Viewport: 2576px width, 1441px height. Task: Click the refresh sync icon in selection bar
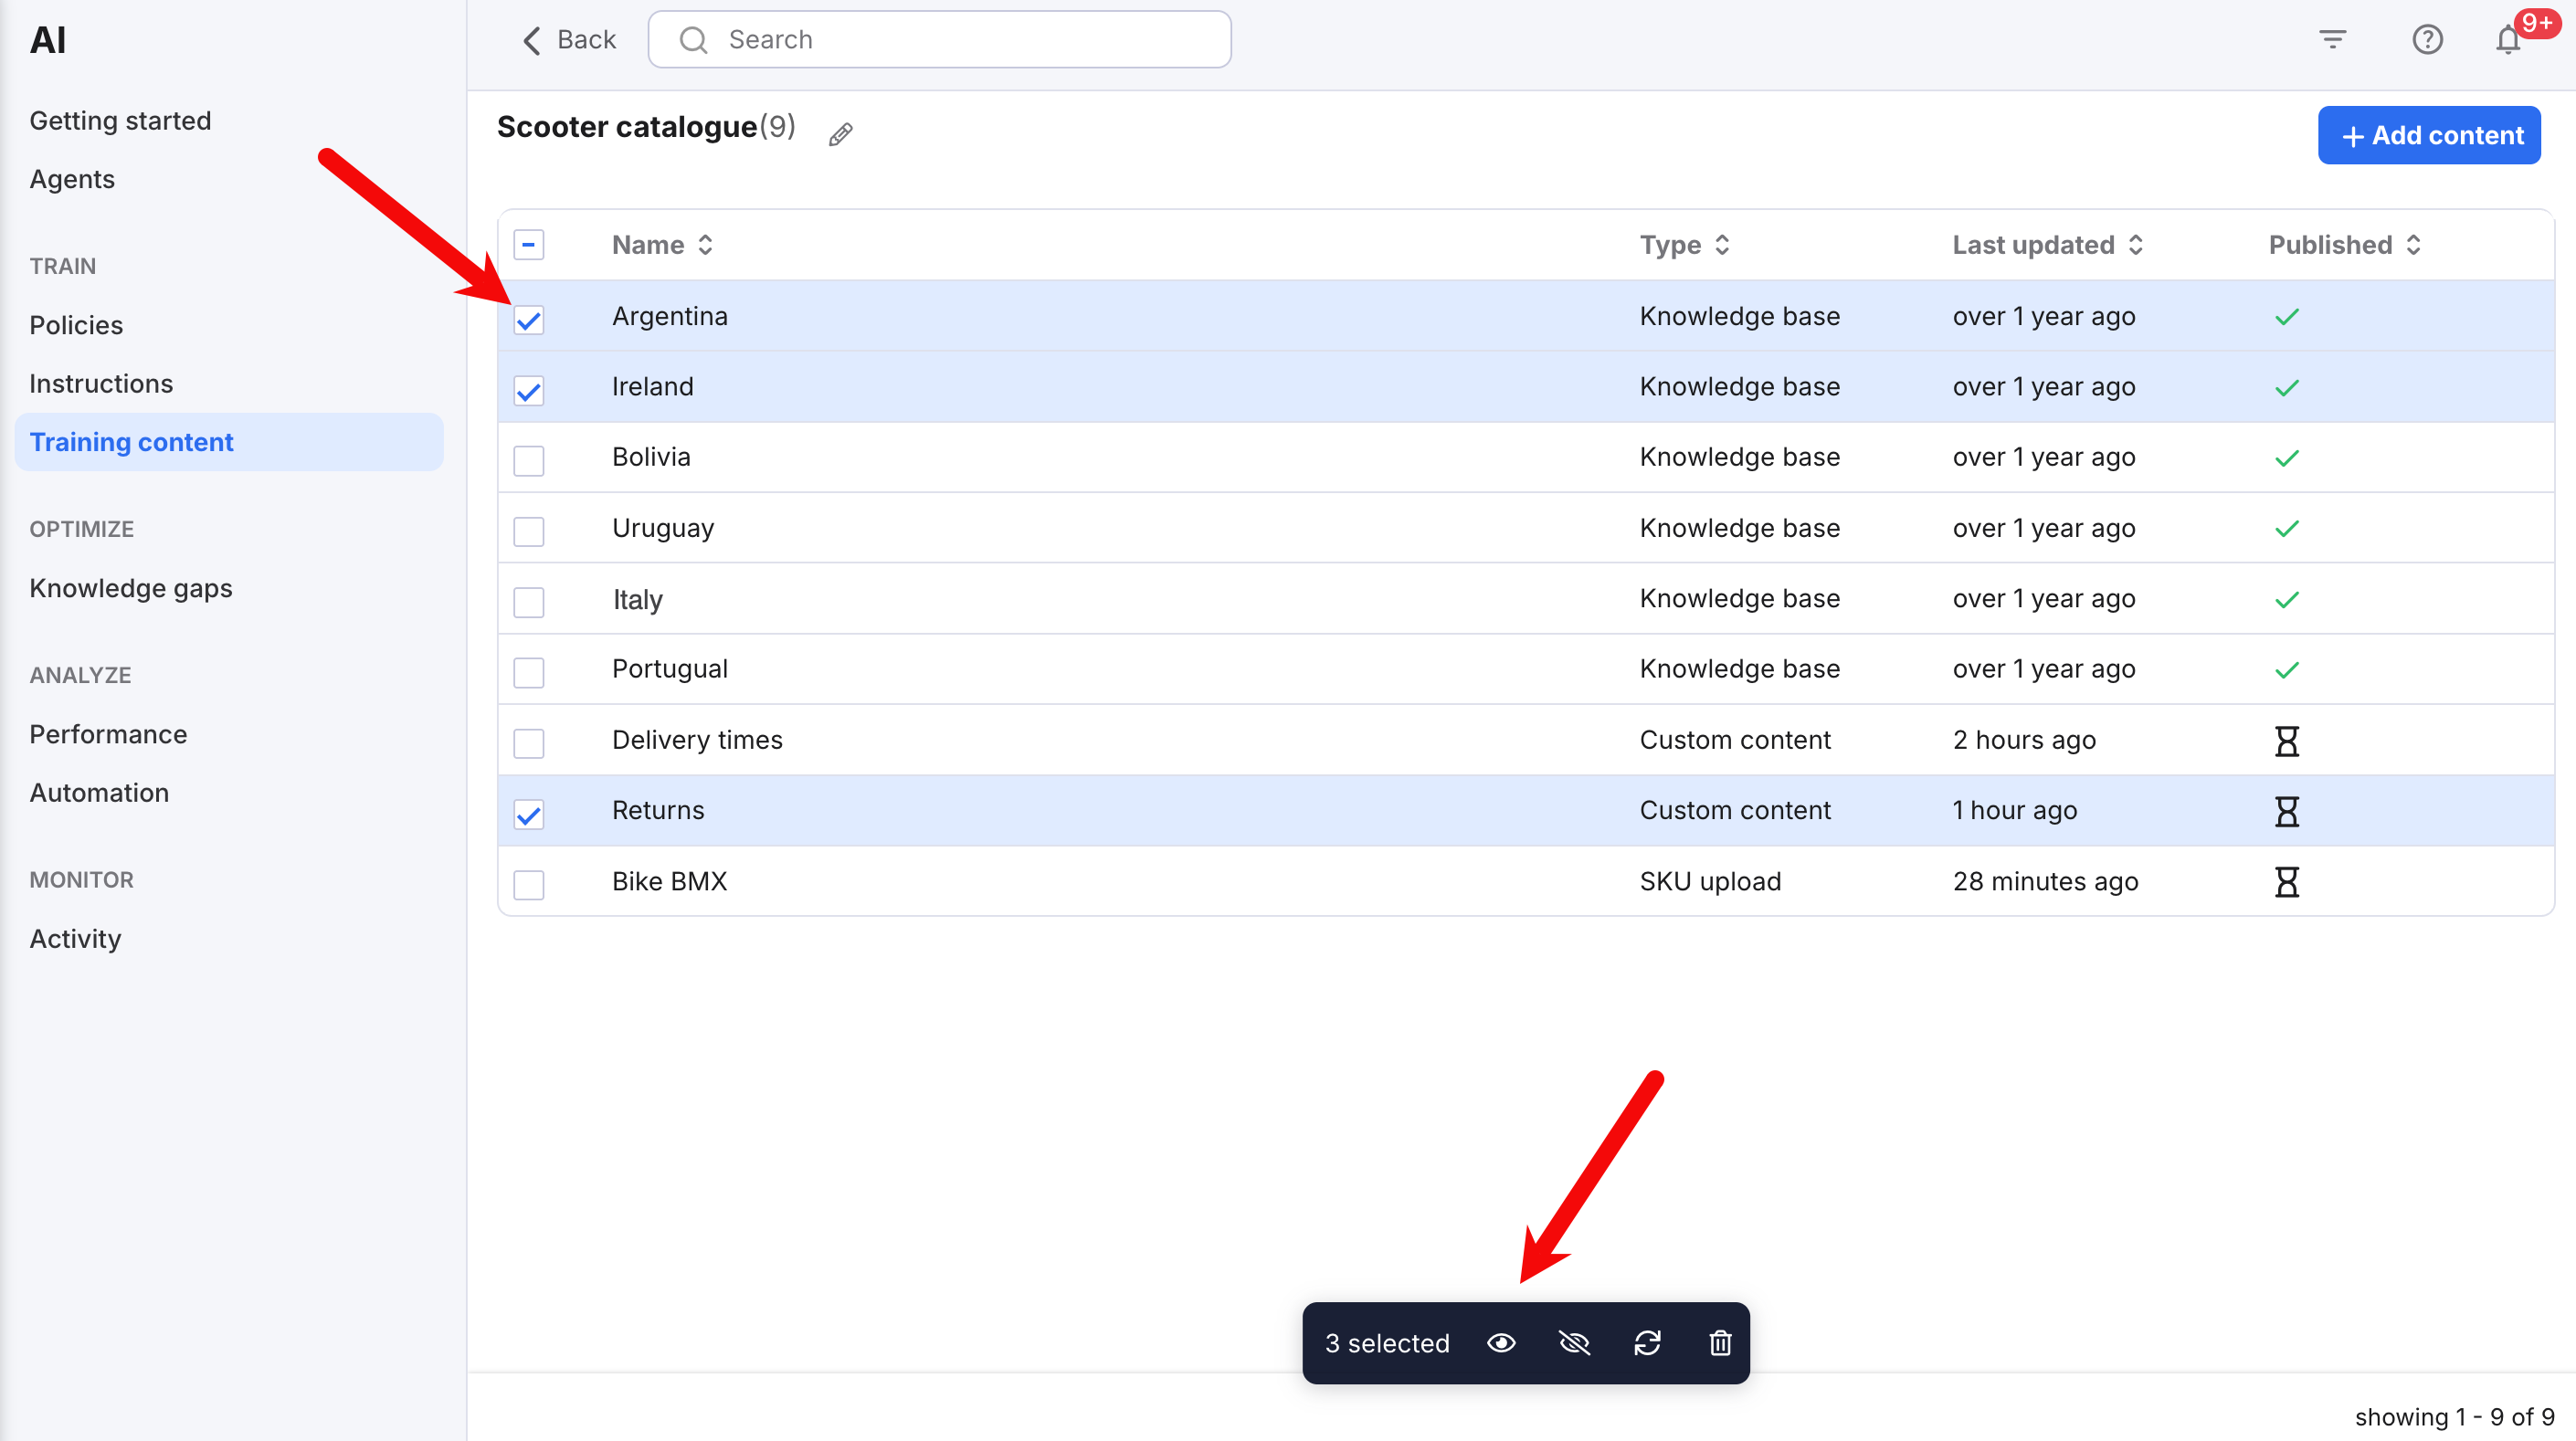1647,1343
